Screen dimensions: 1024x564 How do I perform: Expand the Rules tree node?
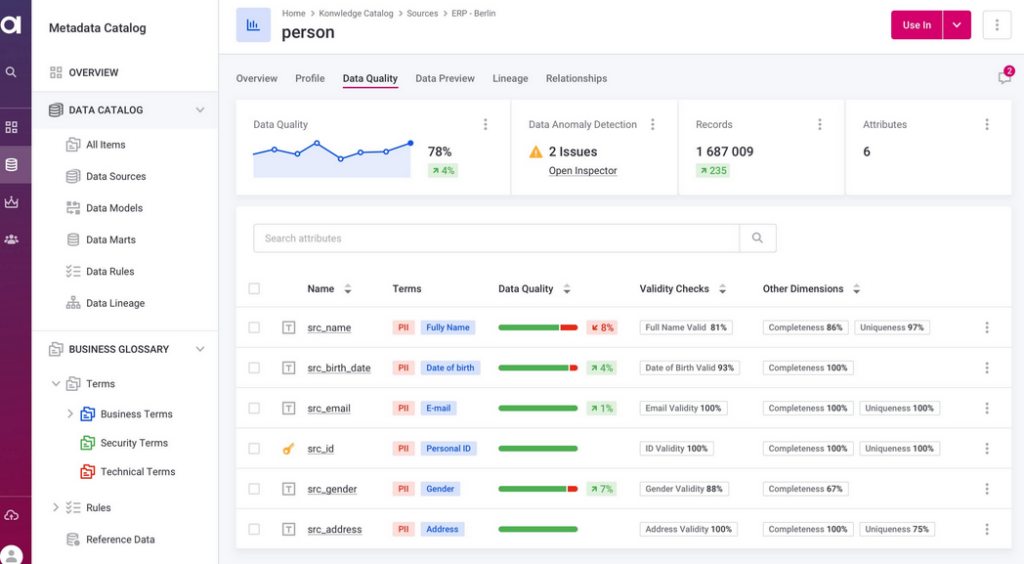point(56,507)
